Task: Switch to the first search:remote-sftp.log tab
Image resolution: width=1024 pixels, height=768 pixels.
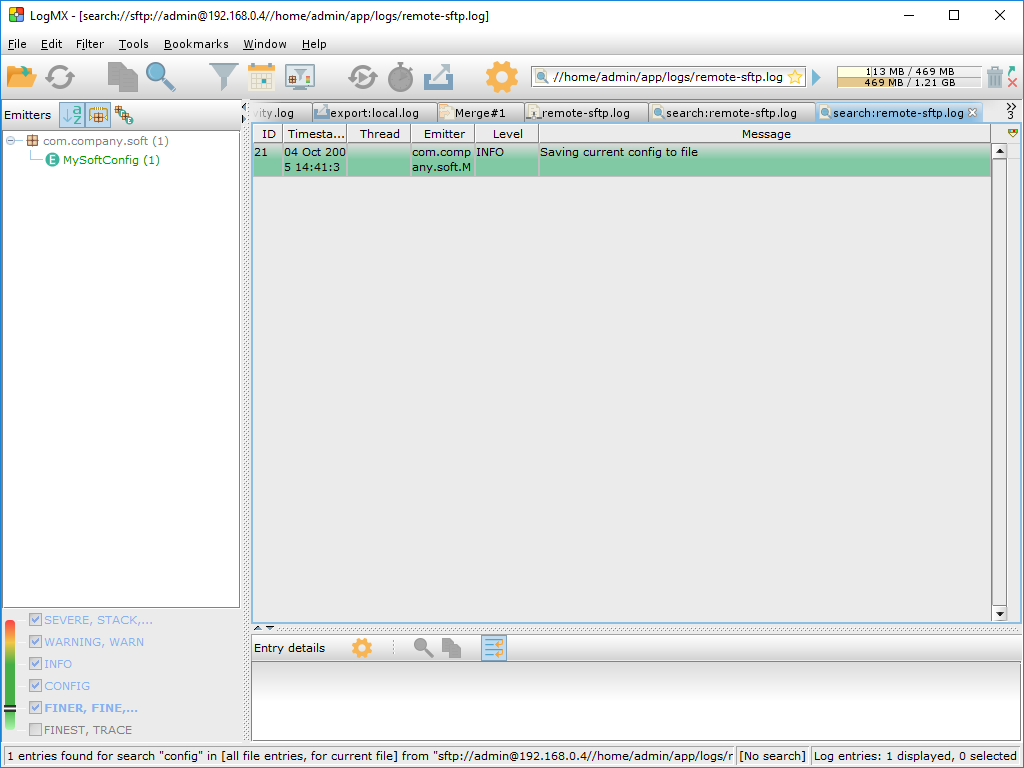Action: point(731,113)
